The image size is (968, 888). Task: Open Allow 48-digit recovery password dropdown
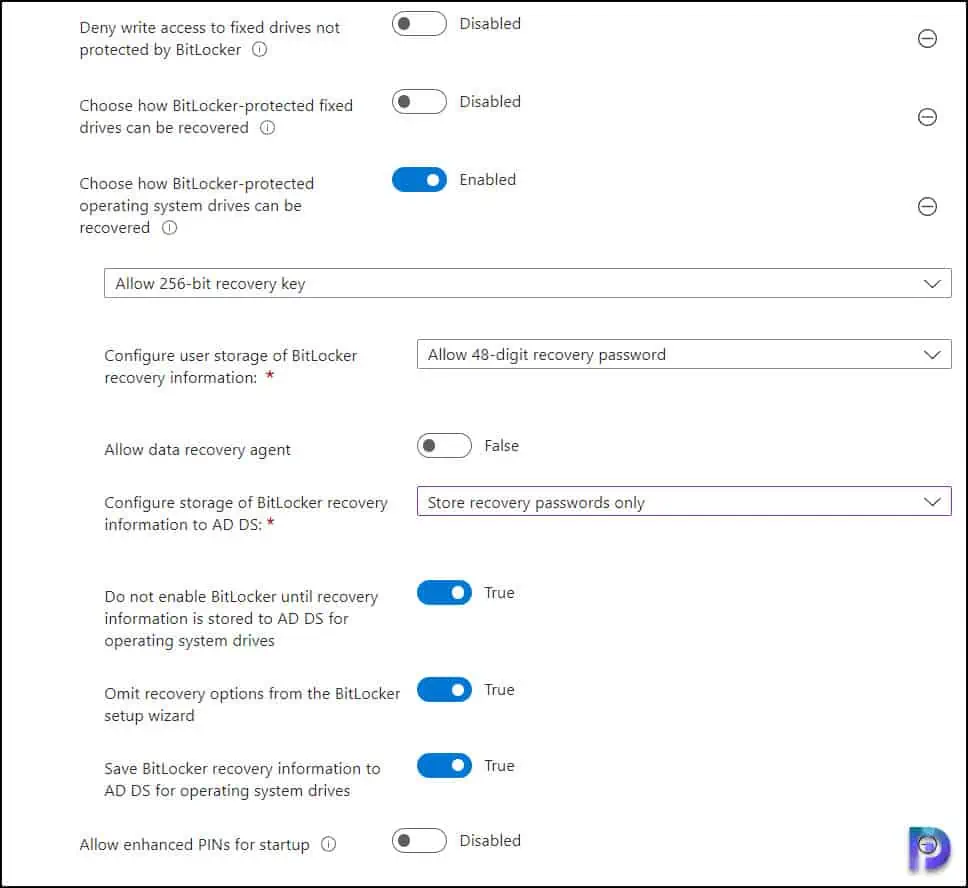[x=684, y=354]
